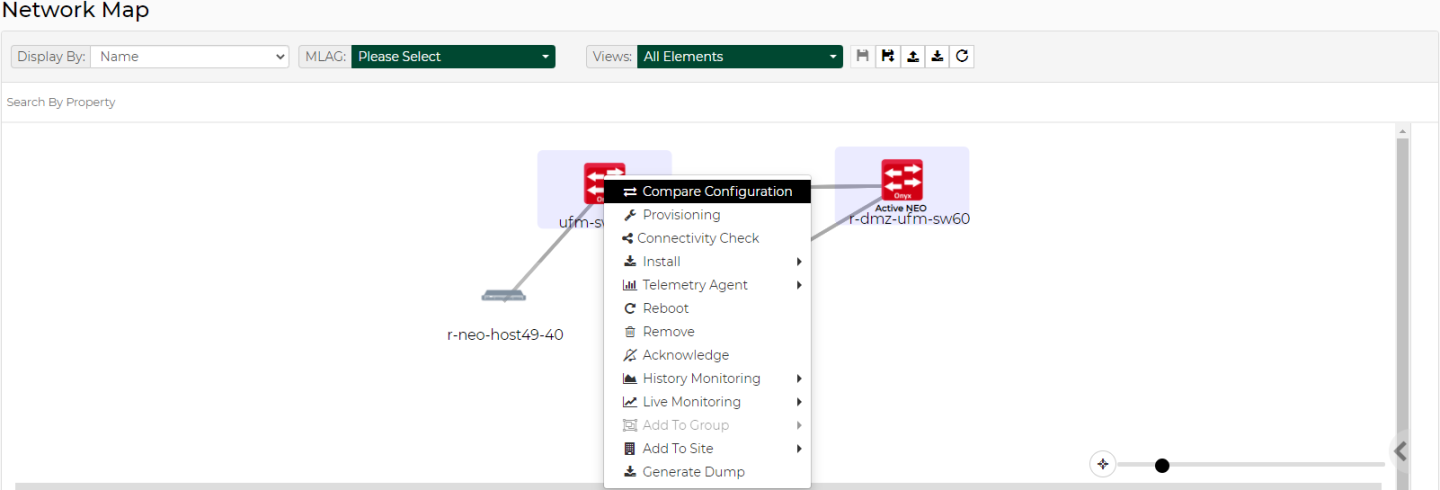Expand the side panel chevron
The height and width of the screenshot is (490, 1440).
point(1401,452)
